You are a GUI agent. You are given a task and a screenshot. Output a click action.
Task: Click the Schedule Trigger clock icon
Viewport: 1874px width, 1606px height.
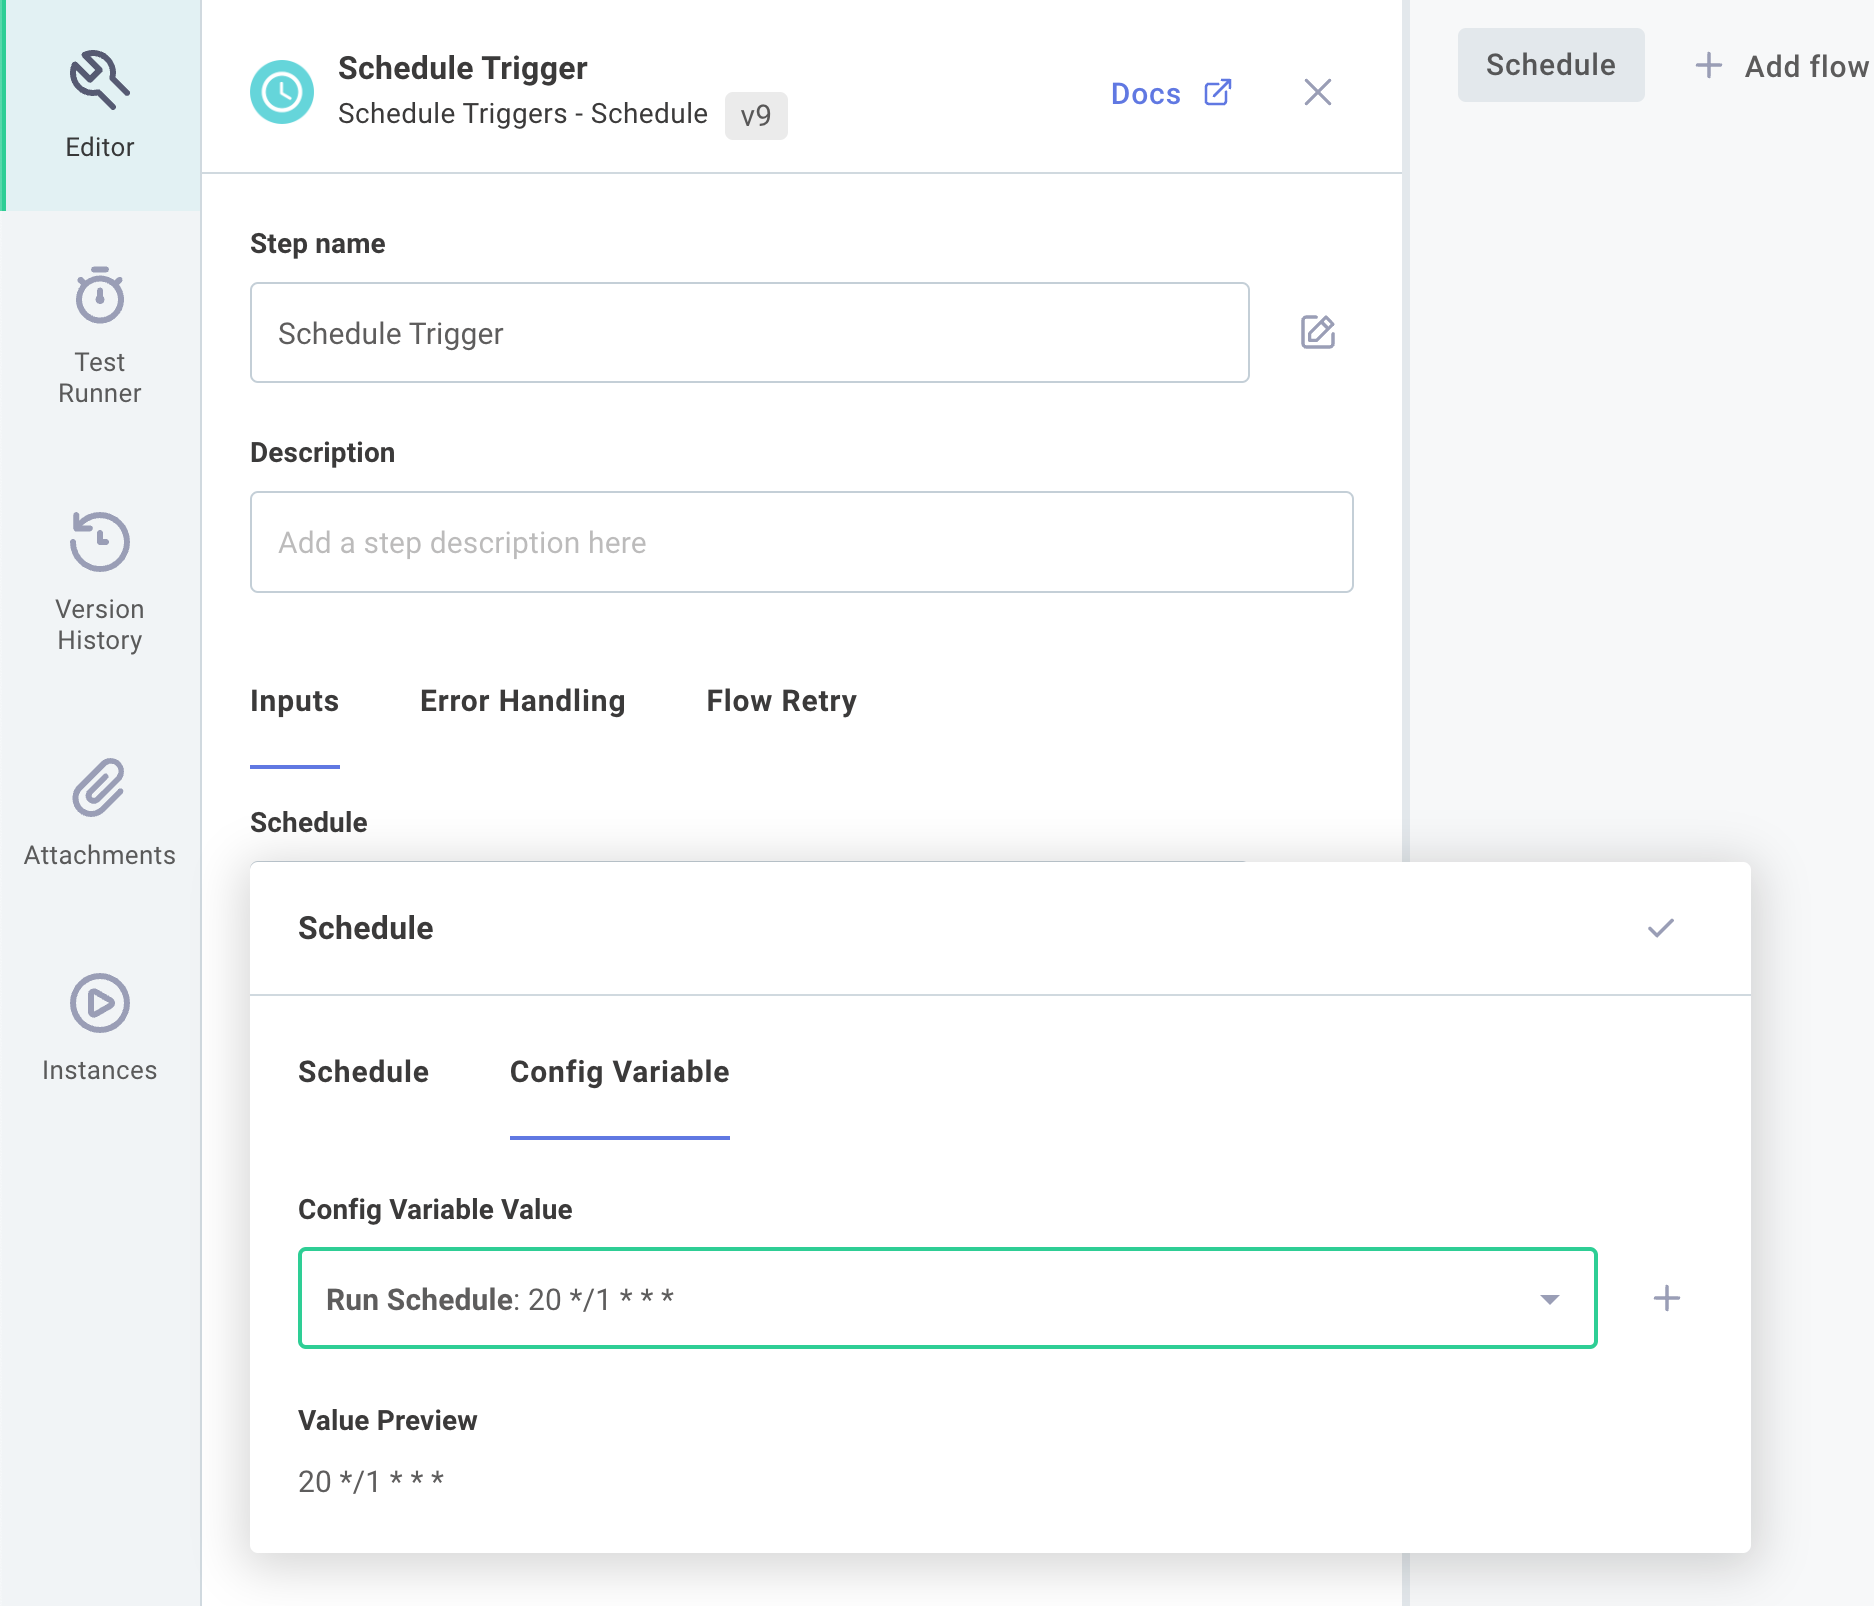tap(282, 92)
